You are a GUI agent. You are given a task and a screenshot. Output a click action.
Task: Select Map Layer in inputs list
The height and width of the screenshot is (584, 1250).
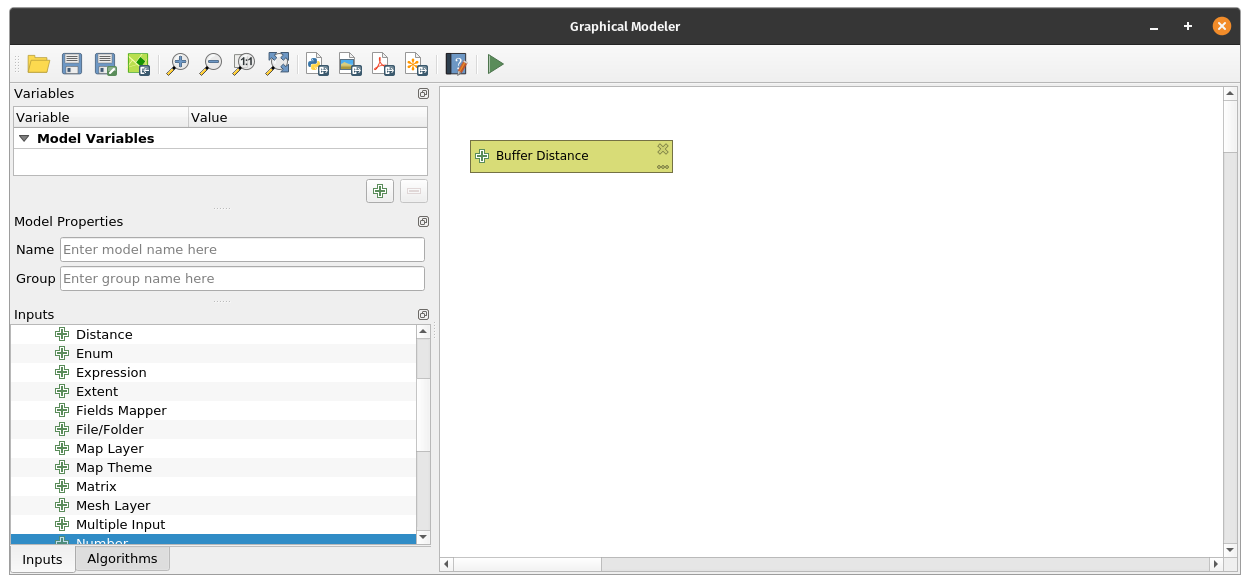click(x=110, y=449)
